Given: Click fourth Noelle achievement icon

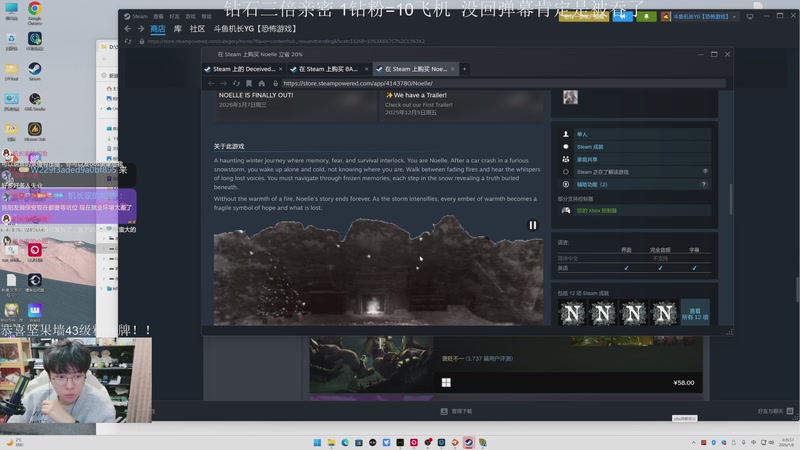Looking at the screenshot, I should click(664, 313).
